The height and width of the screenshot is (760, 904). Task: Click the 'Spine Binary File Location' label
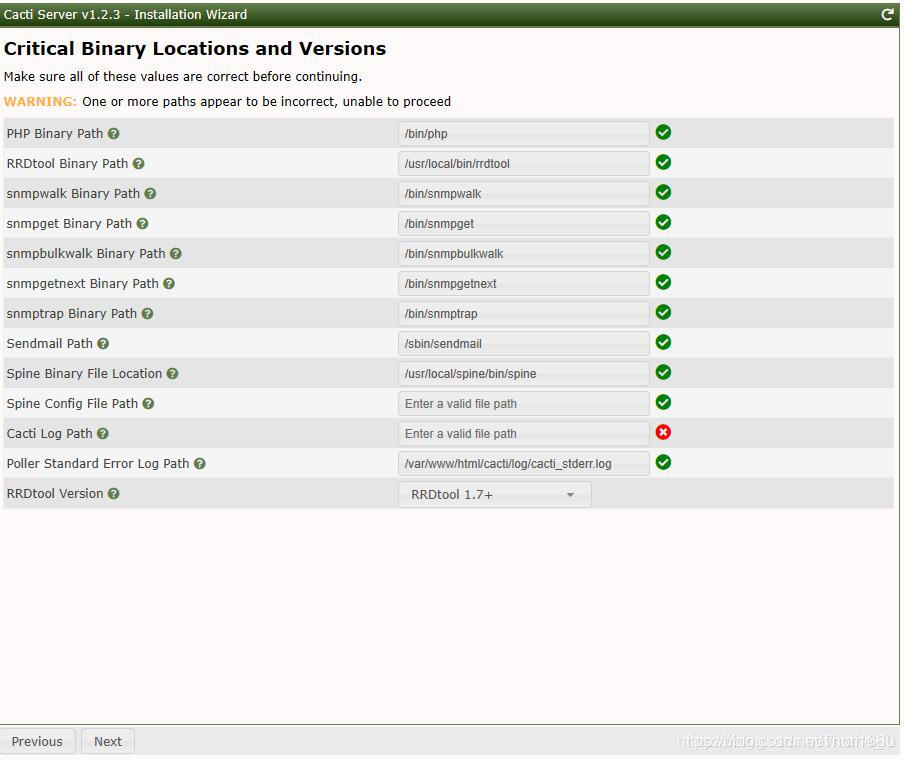coord(84,374)
